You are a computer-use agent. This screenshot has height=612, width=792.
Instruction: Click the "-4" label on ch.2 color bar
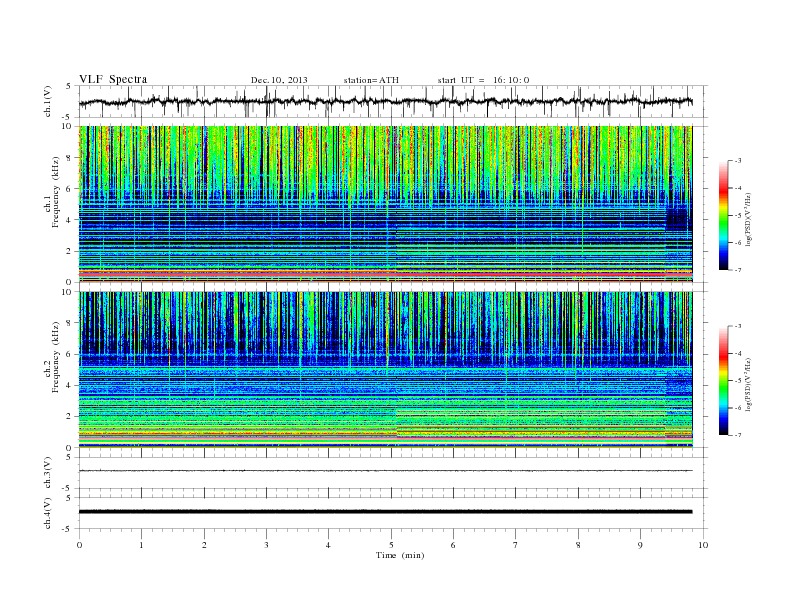coord(738,353)
